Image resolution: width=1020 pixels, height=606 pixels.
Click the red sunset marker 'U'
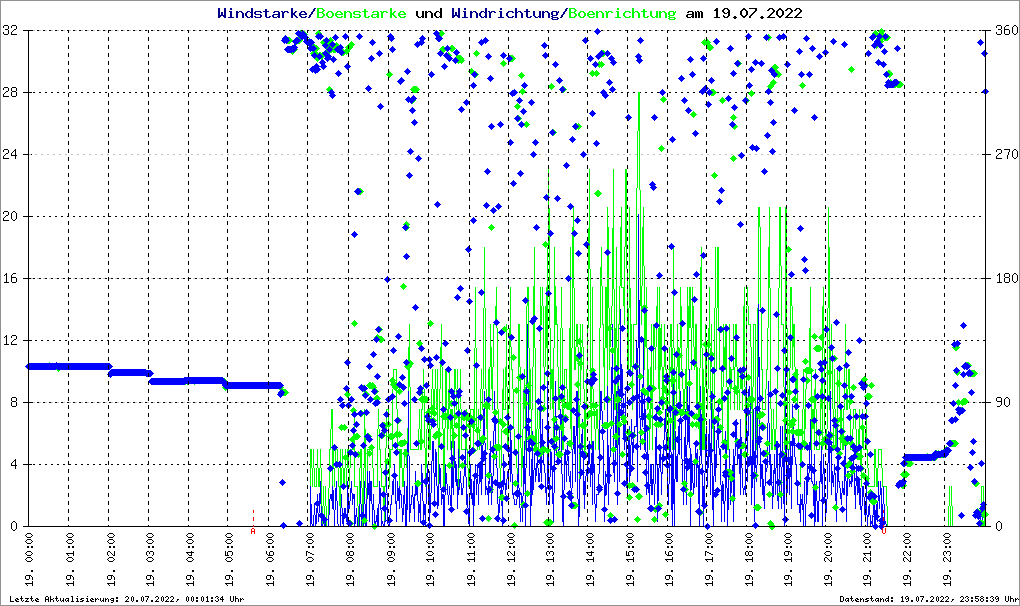884,531
